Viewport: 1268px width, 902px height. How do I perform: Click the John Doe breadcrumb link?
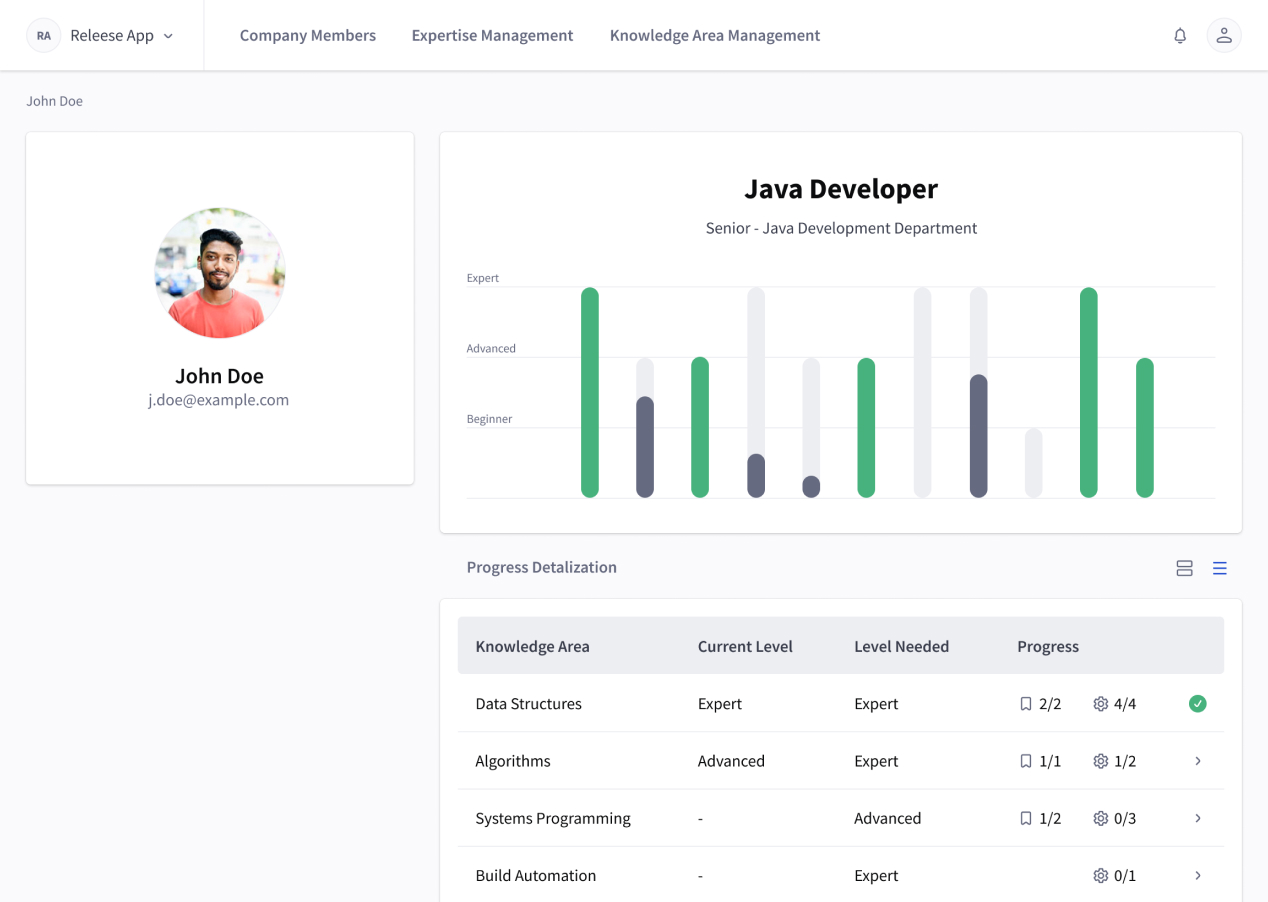pyautogui.click(x=55, y=101)
